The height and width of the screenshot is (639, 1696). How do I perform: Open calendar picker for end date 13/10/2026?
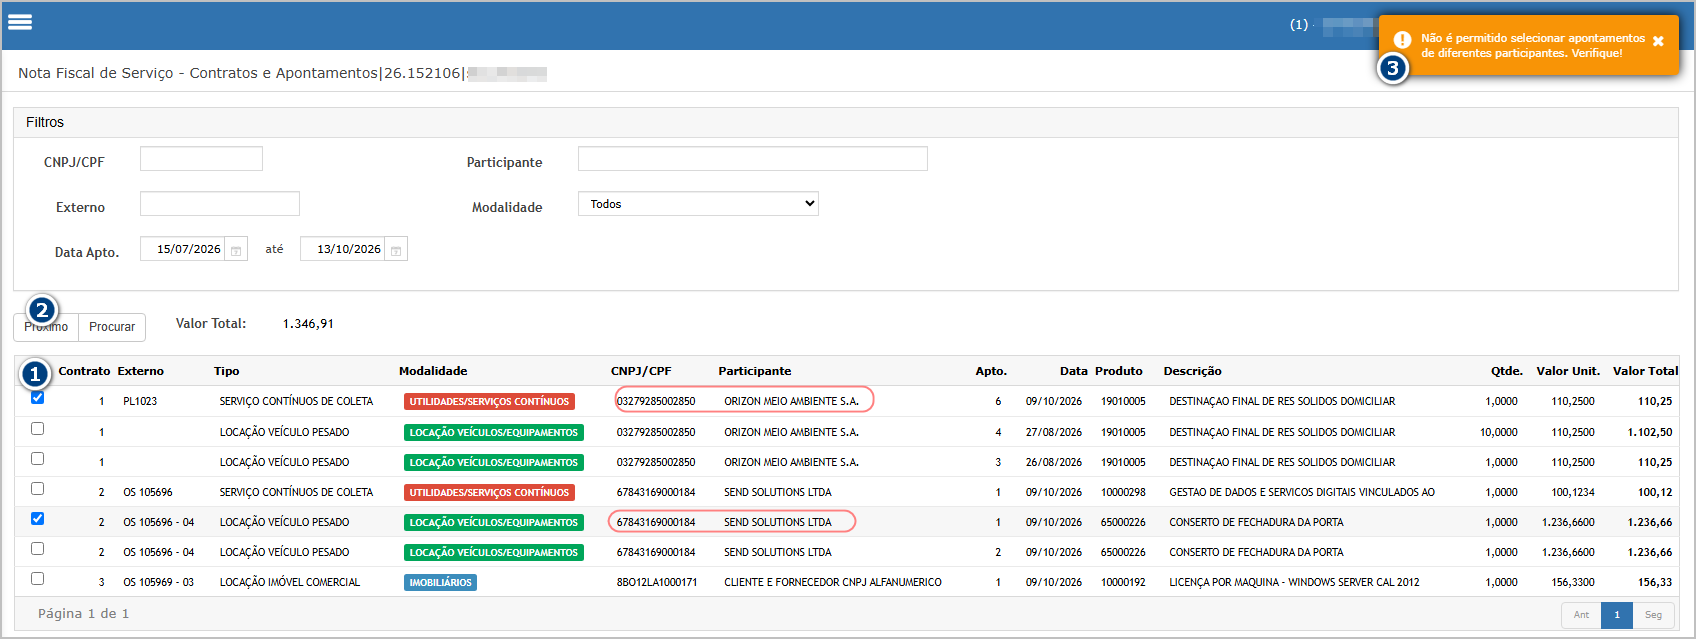396,250
